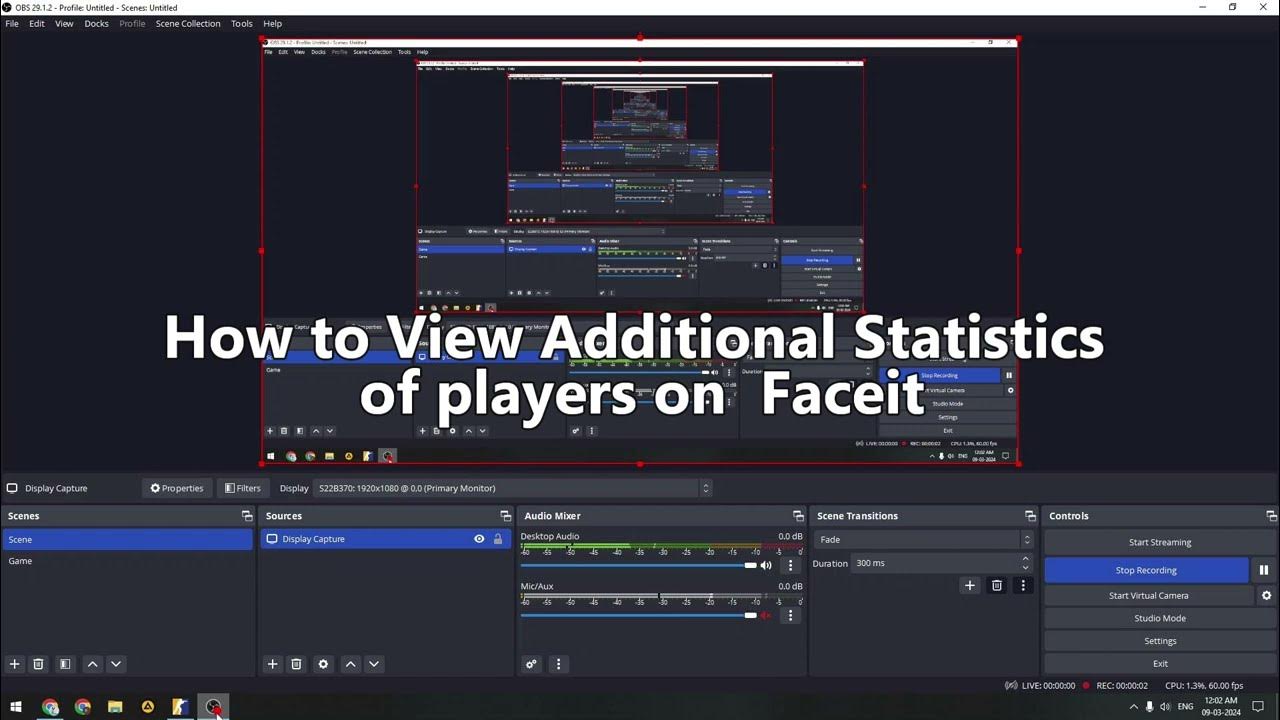Undock the Sources panel
Screen dimensions: 1280x720
click(505, 516)
